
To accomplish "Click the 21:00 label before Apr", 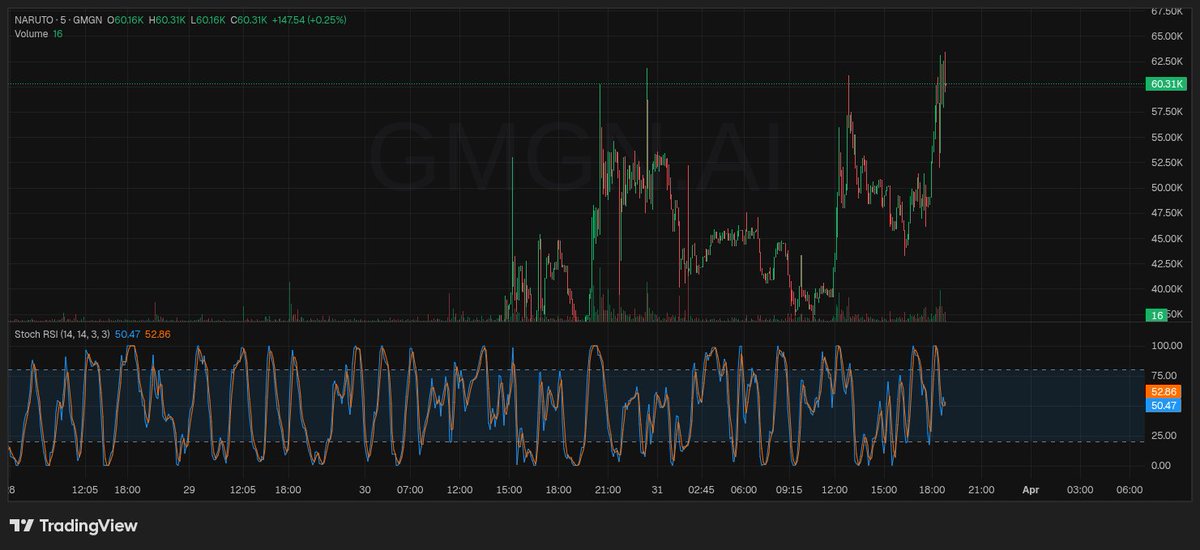I will [x=980, y=490].
